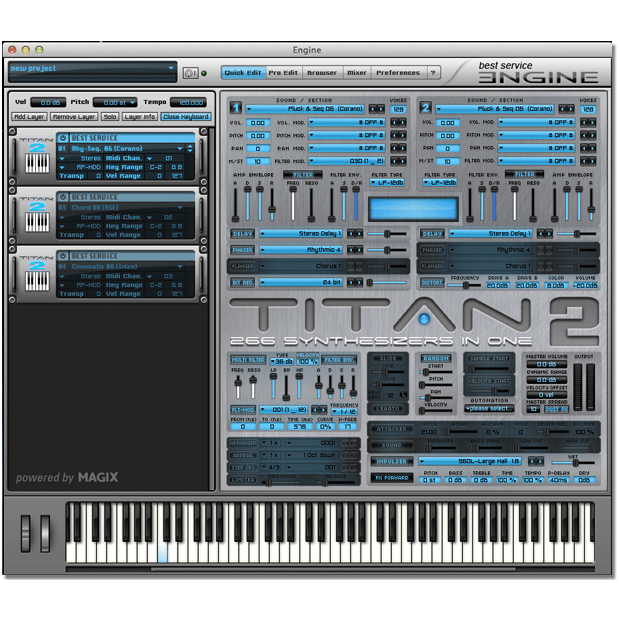Open the Preferences tab
Image resolution: width=620 pixels, height=620 pixels.
pos(398,73)
